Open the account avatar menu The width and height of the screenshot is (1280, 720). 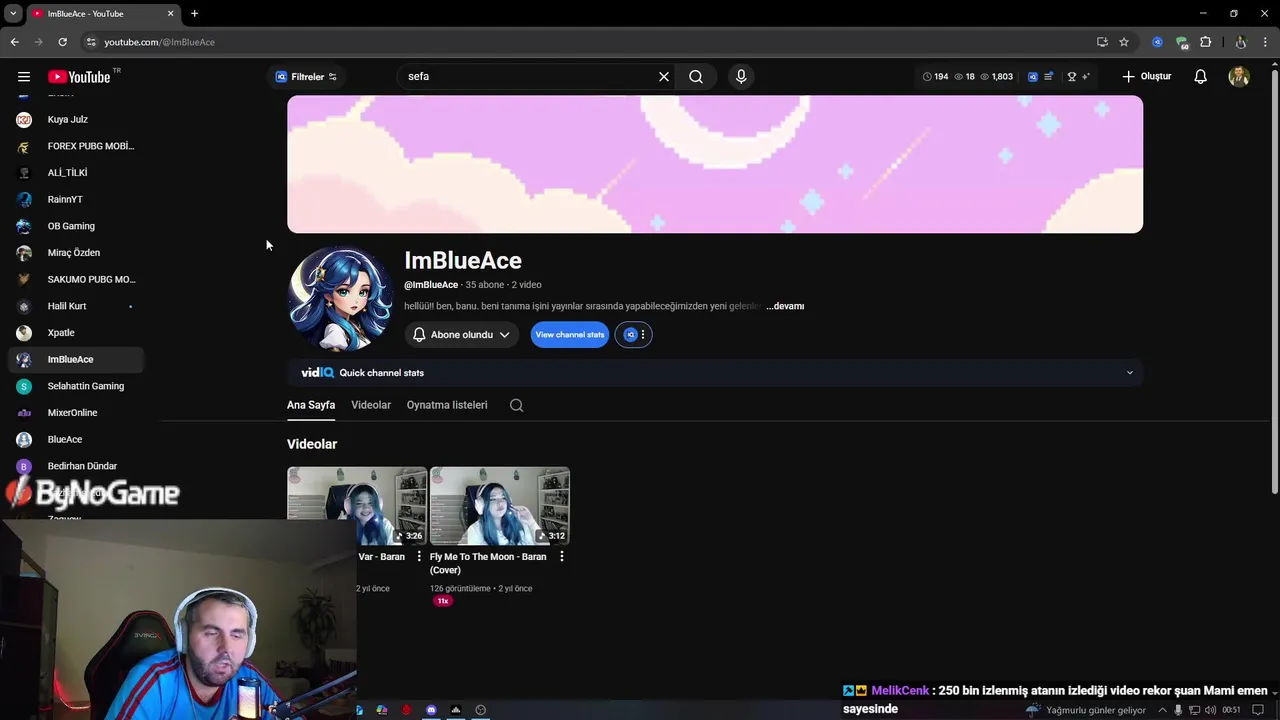(x=1239, y=77)
